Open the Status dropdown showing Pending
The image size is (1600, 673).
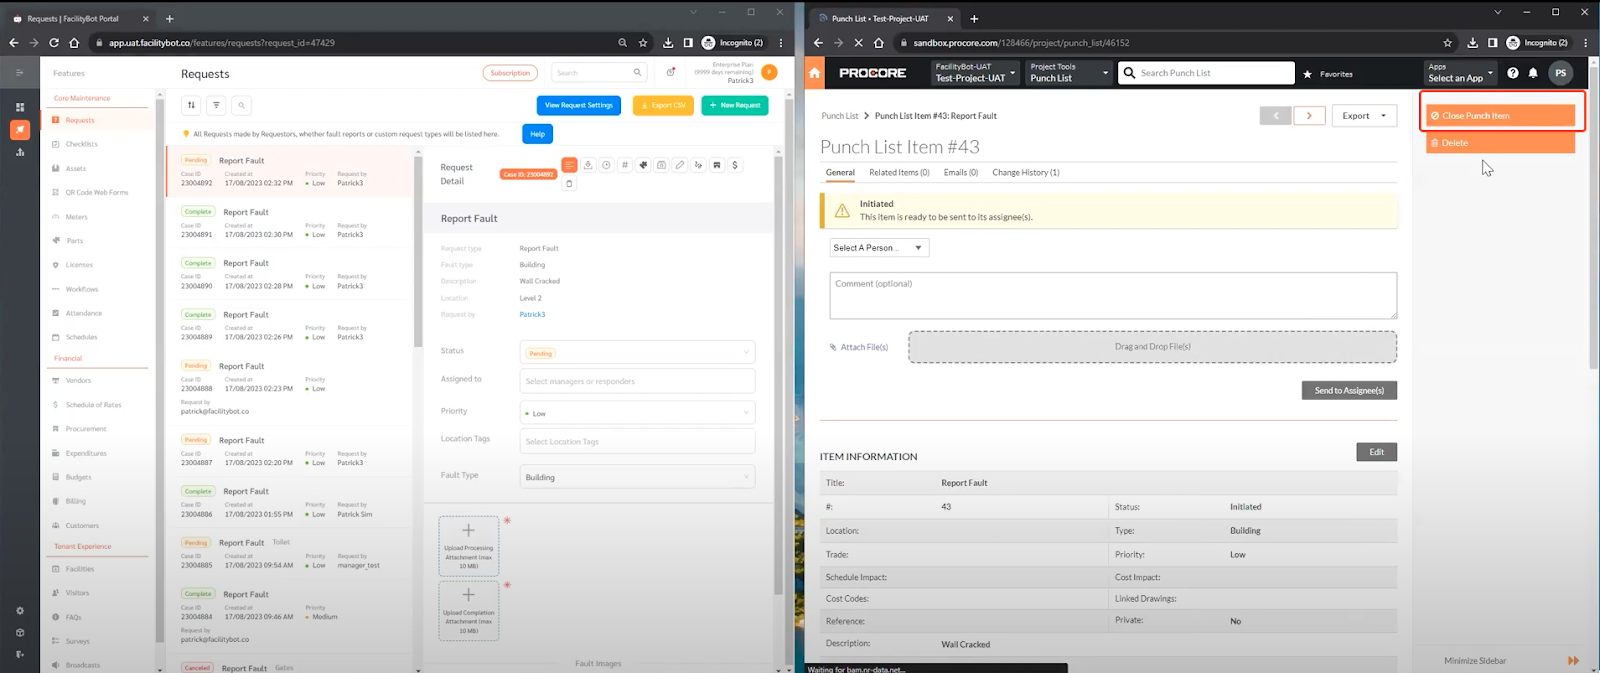pos(637,353)
